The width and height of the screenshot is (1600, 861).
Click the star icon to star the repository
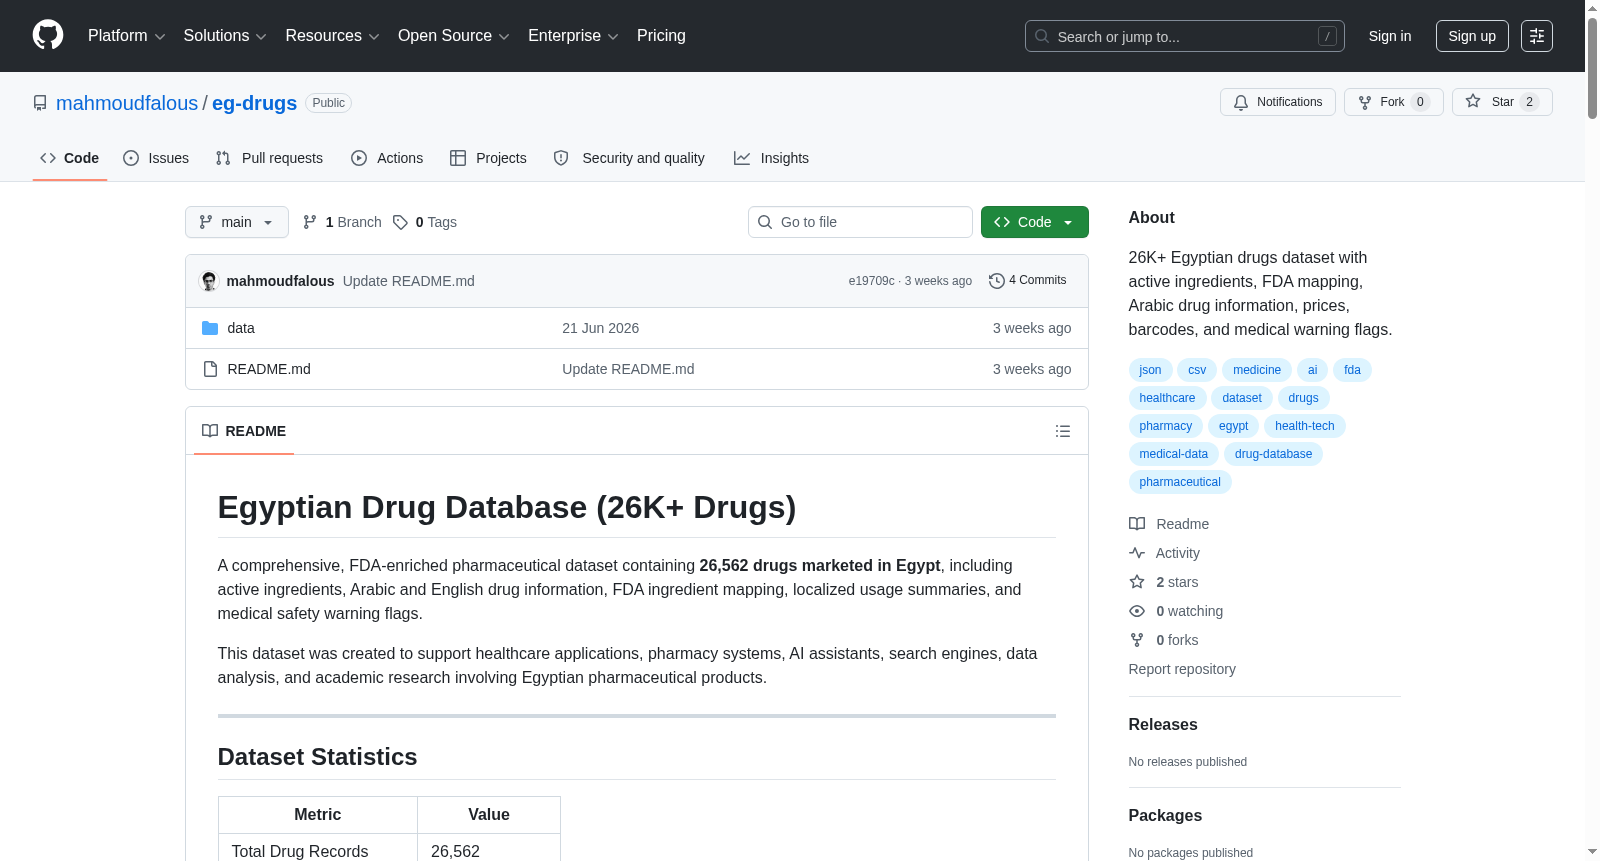[x=1473, y=102]
